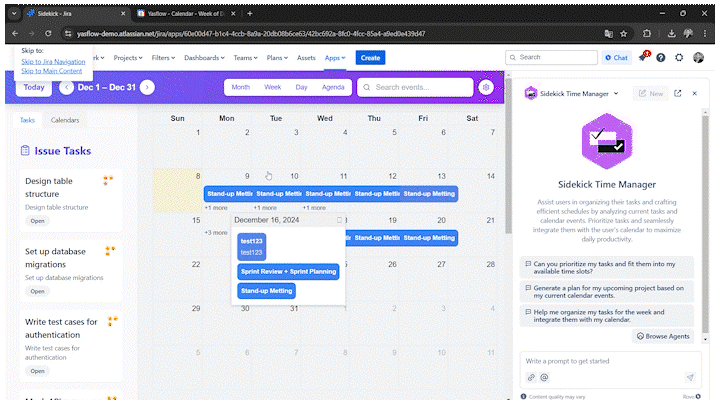Viewport: 720px width, 400px height.
Task: Click sparkle icon on Design table structure
Action: 108,180
